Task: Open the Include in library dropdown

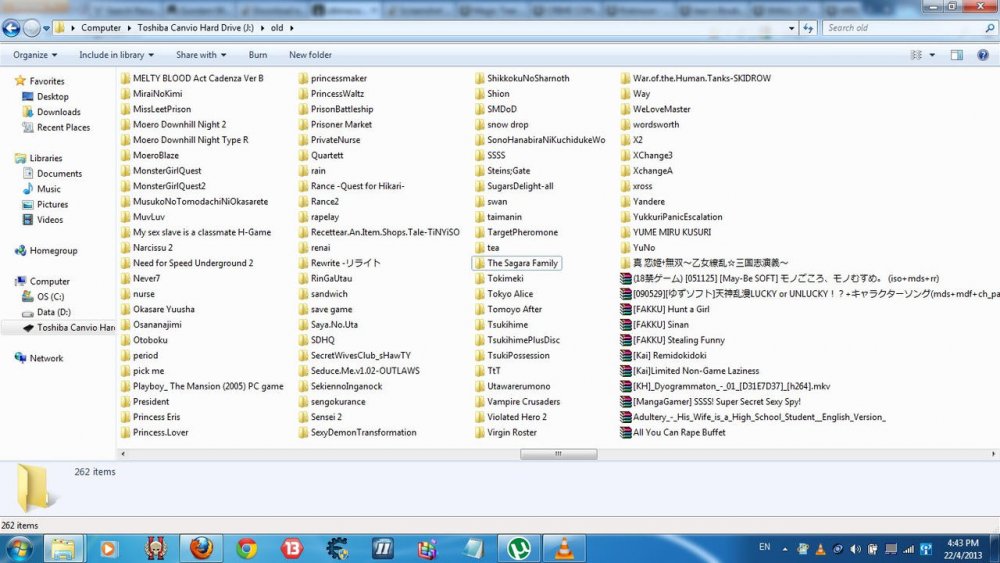Action: pos(116,55)
